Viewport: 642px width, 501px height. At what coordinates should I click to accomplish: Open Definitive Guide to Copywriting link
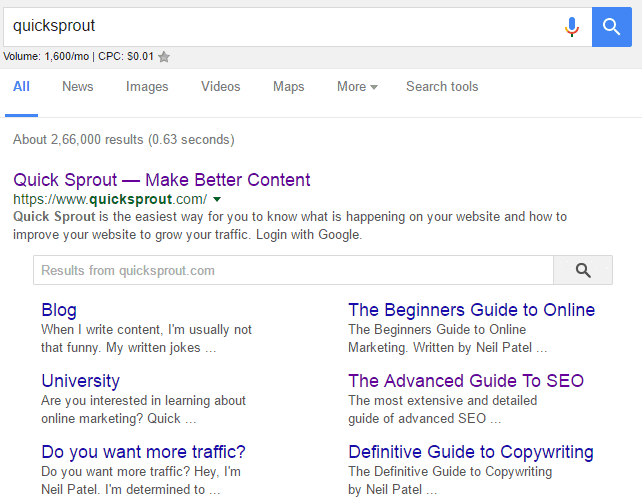coord(471,452)
